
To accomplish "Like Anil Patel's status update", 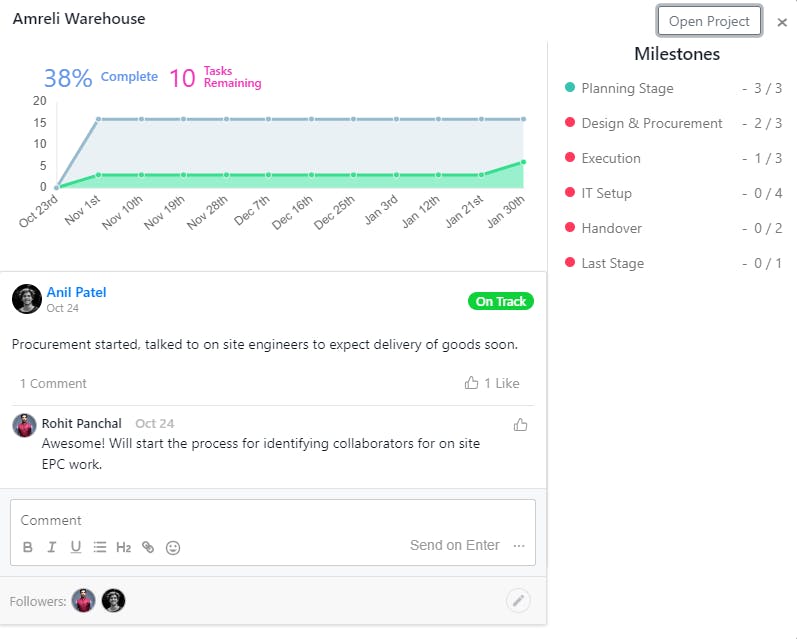I will tap(492, 383).
